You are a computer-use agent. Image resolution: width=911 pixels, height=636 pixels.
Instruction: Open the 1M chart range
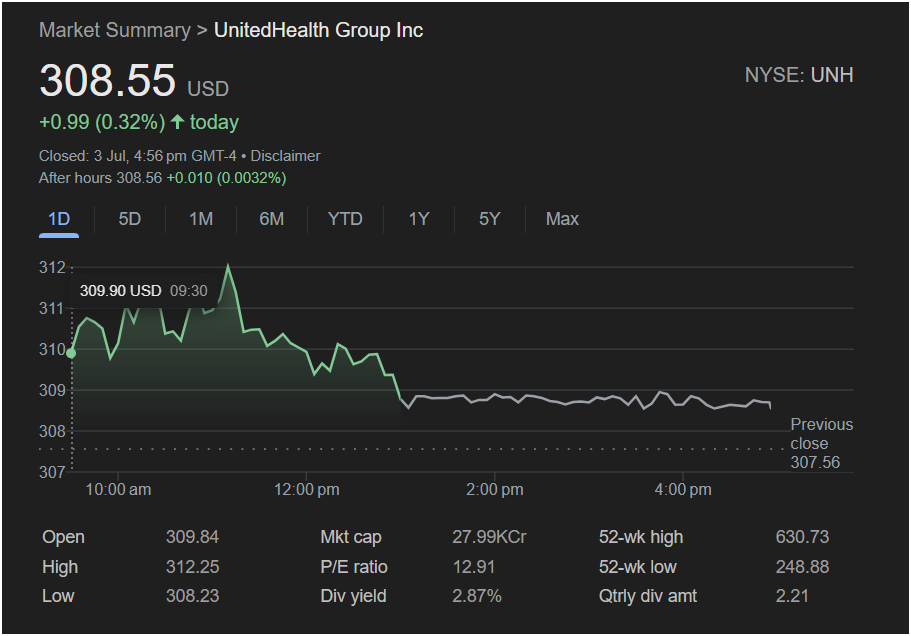click(201, 219)
